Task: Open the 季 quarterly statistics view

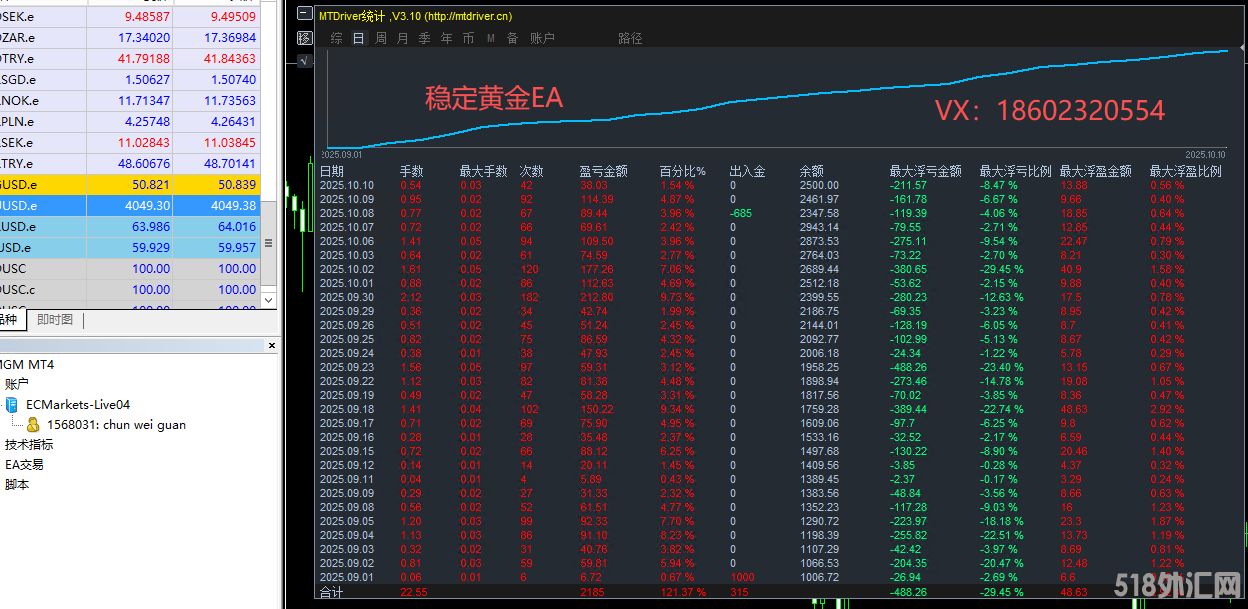Action: (x=425, y=38)
